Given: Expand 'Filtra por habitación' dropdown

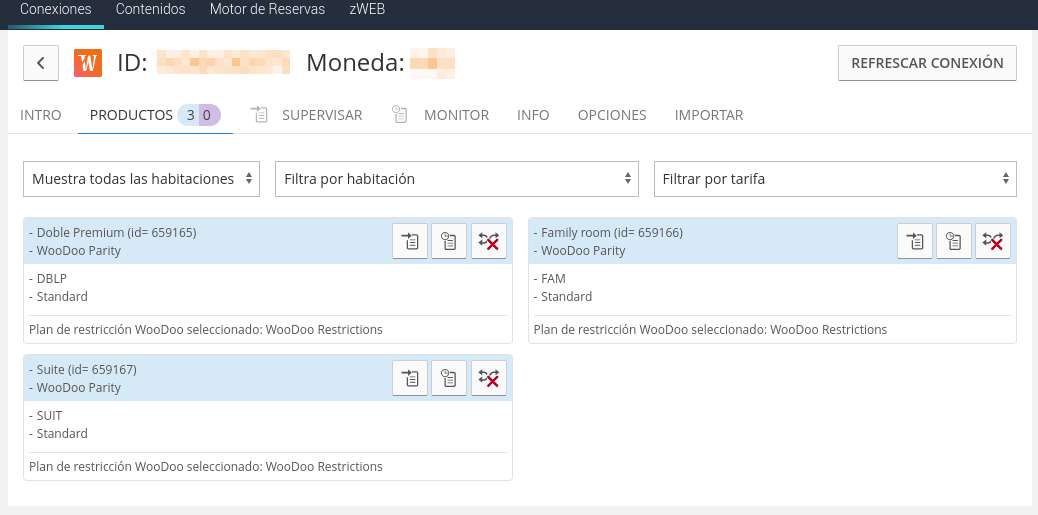Looking at the screenshot, I should [456, 179].
